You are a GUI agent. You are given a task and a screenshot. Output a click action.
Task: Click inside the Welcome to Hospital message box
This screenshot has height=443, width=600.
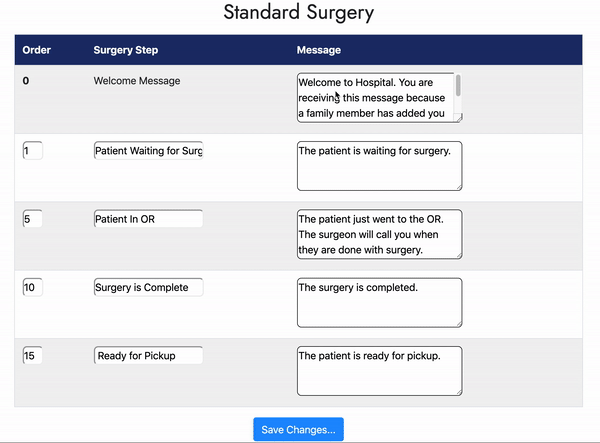375,97
